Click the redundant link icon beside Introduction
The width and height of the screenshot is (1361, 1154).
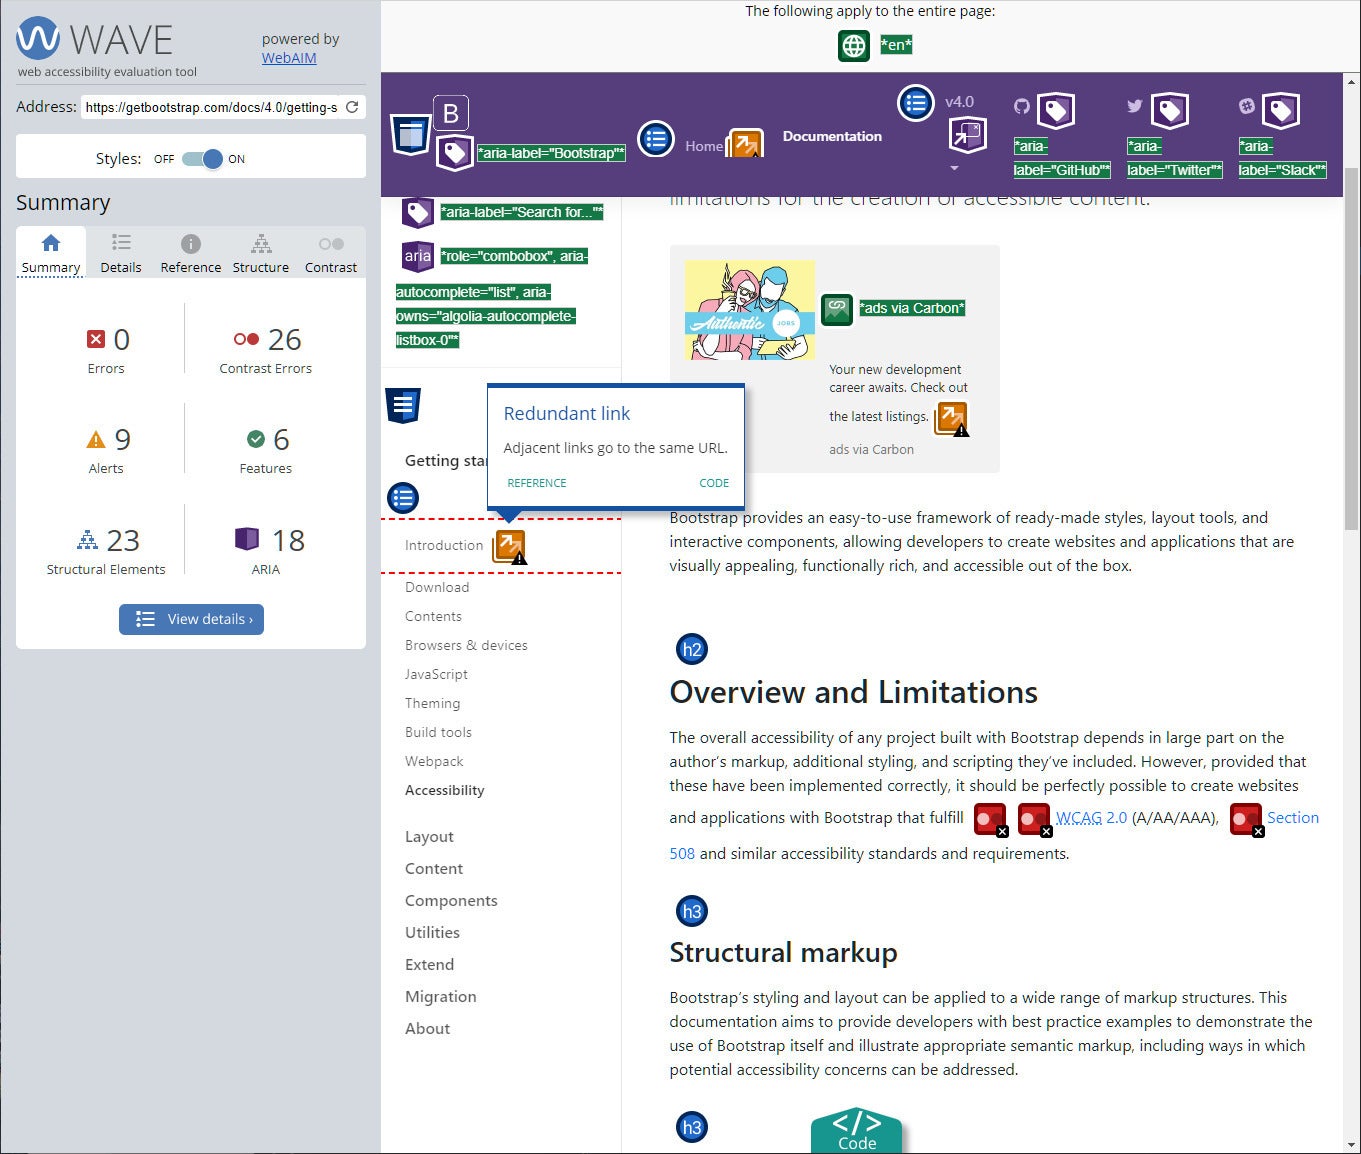[x=510, y=546]
